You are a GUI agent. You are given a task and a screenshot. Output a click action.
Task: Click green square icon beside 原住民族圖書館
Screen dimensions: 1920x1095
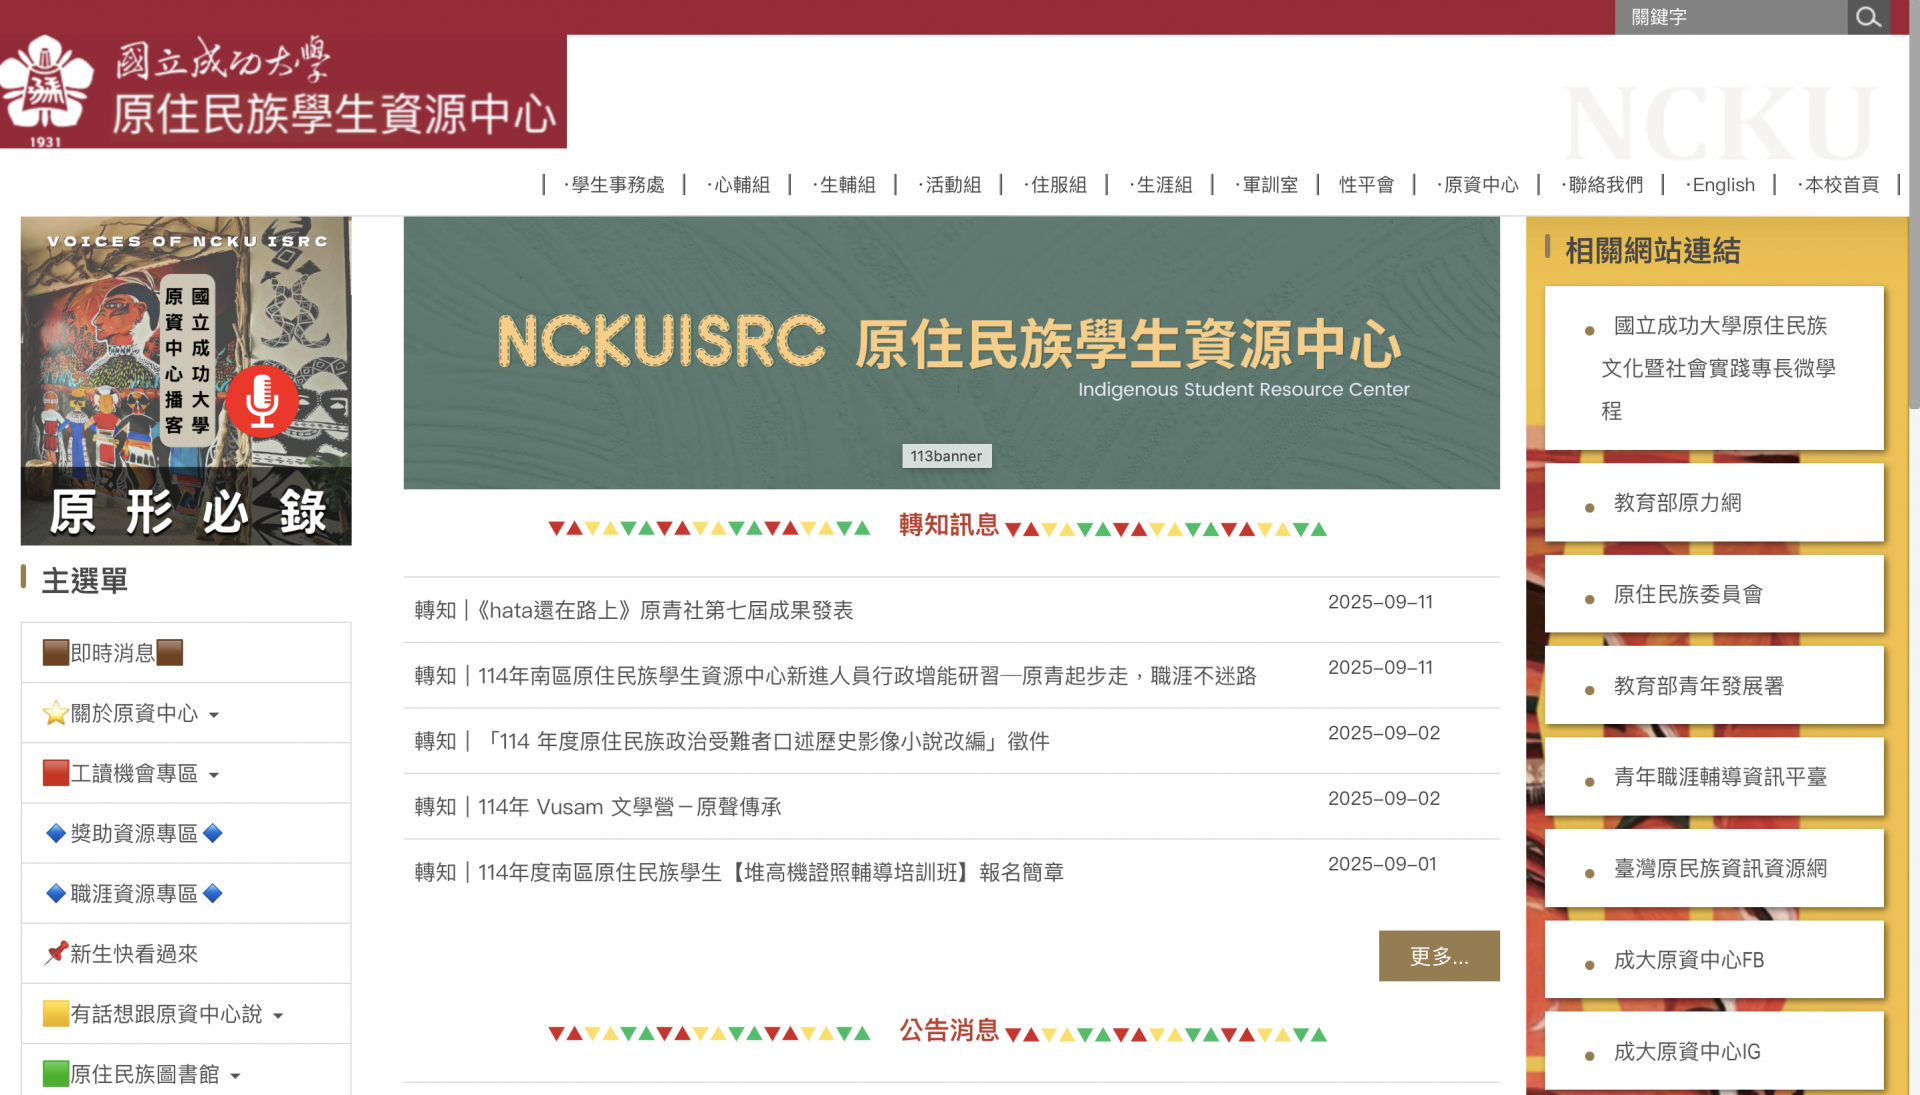(56, 1074)
